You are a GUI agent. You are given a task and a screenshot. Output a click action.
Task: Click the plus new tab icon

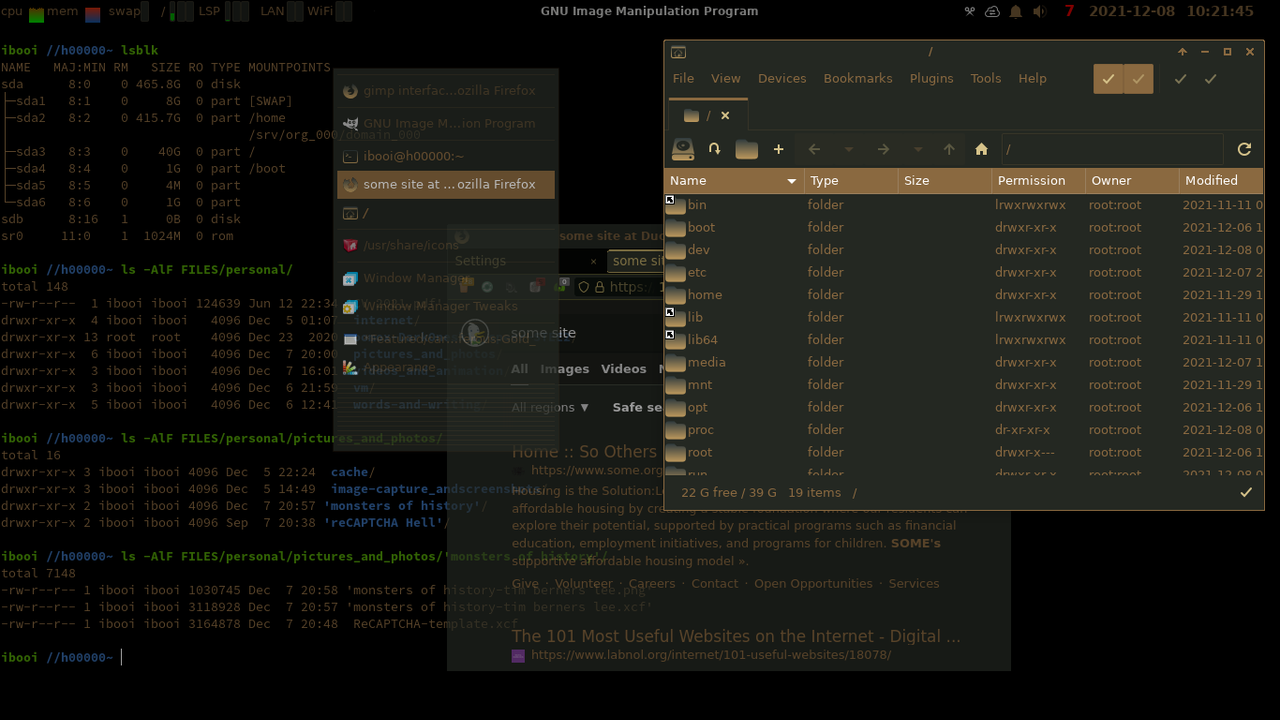pos(778,149)
